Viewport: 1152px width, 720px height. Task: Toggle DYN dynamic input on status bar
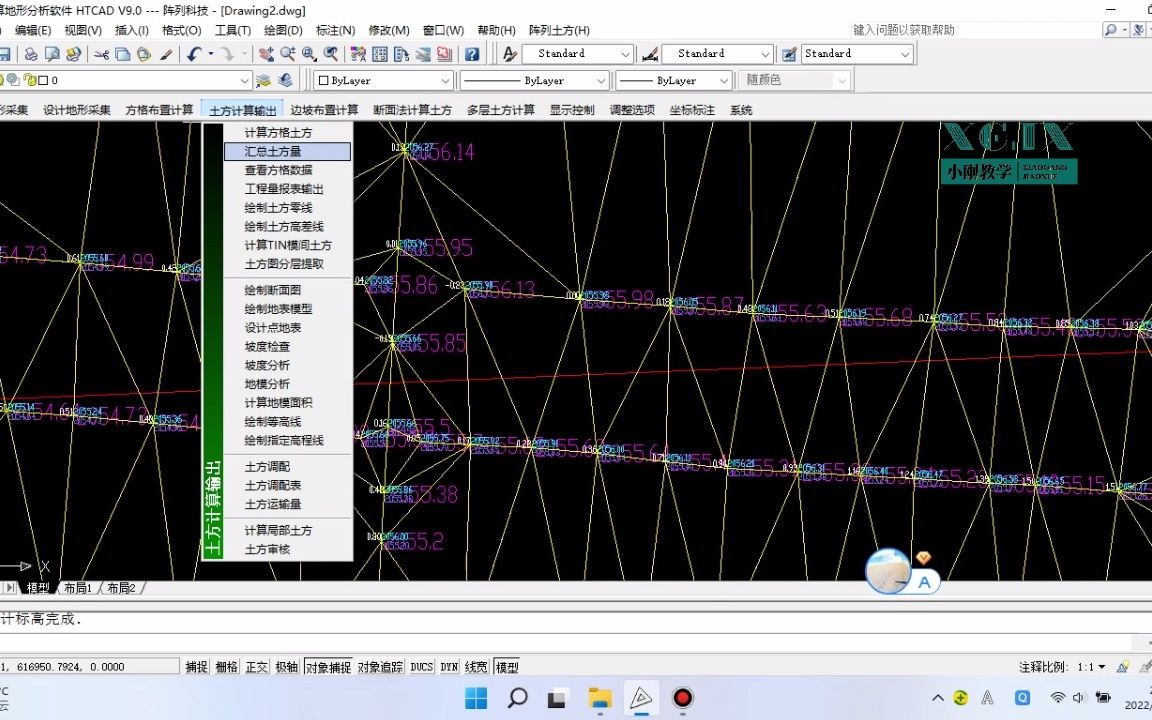pos(448,666)
